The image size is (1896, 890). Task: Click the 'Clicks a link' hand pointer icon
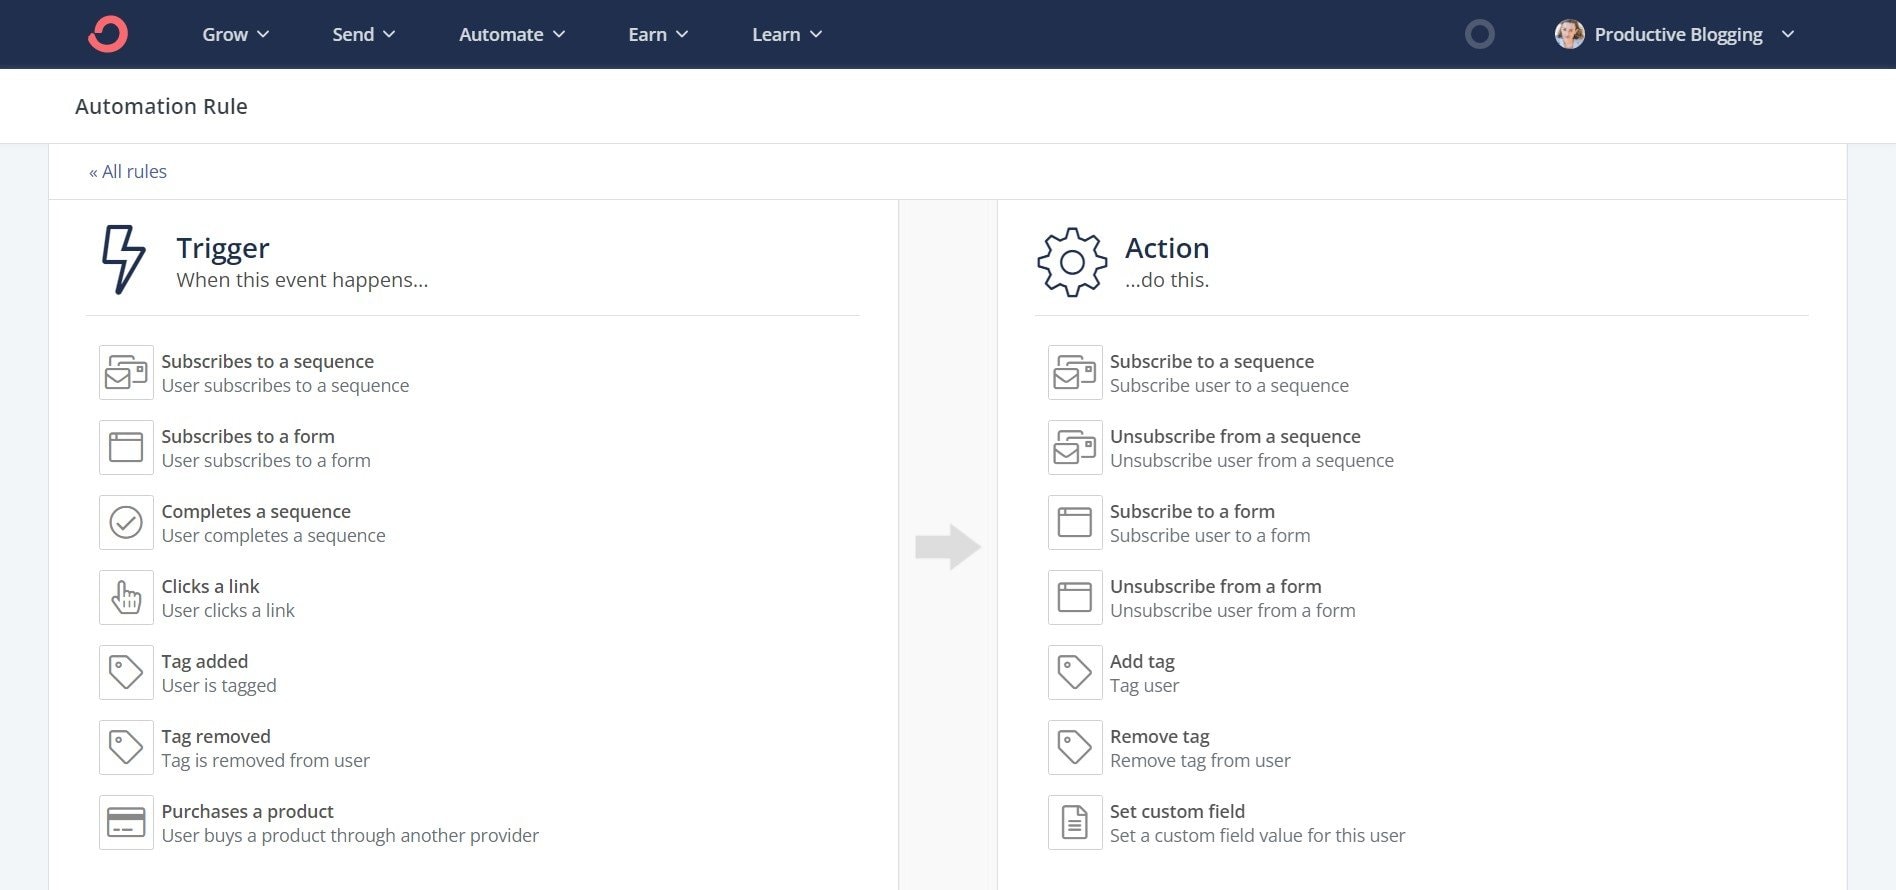click(126, 597)
